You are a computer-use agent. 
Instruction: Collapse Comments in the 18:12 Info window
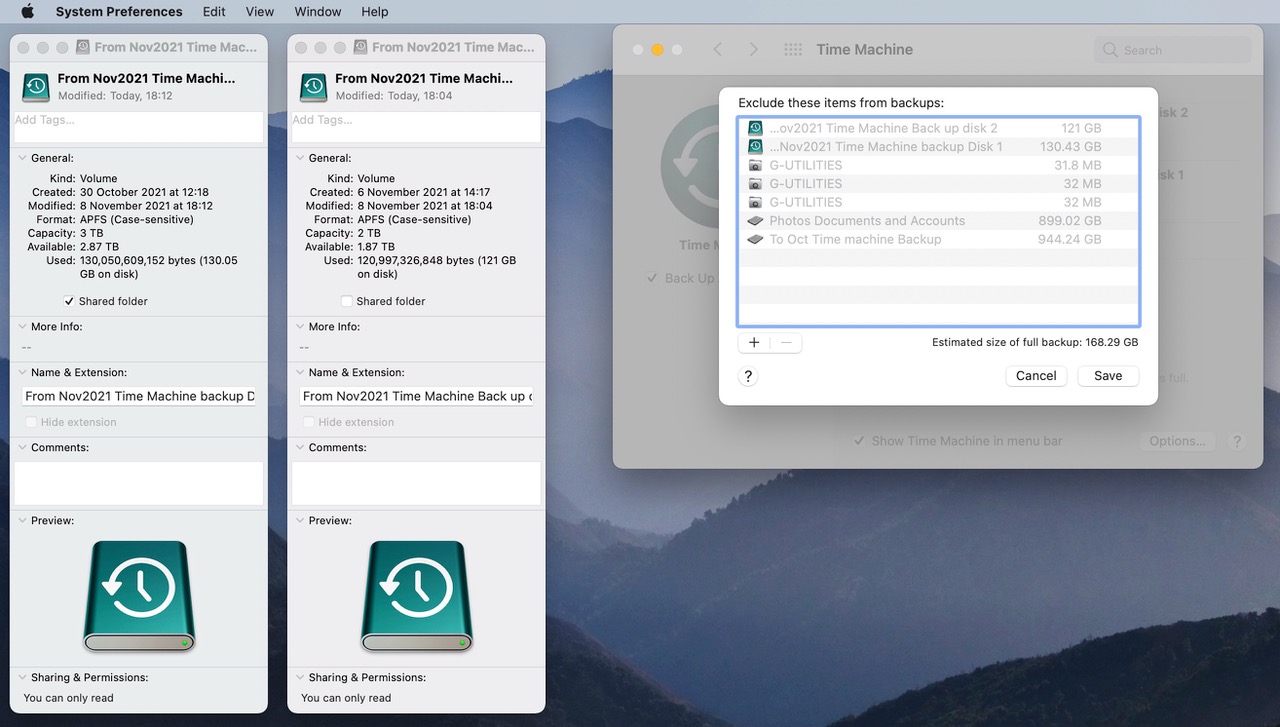point(22,447)
